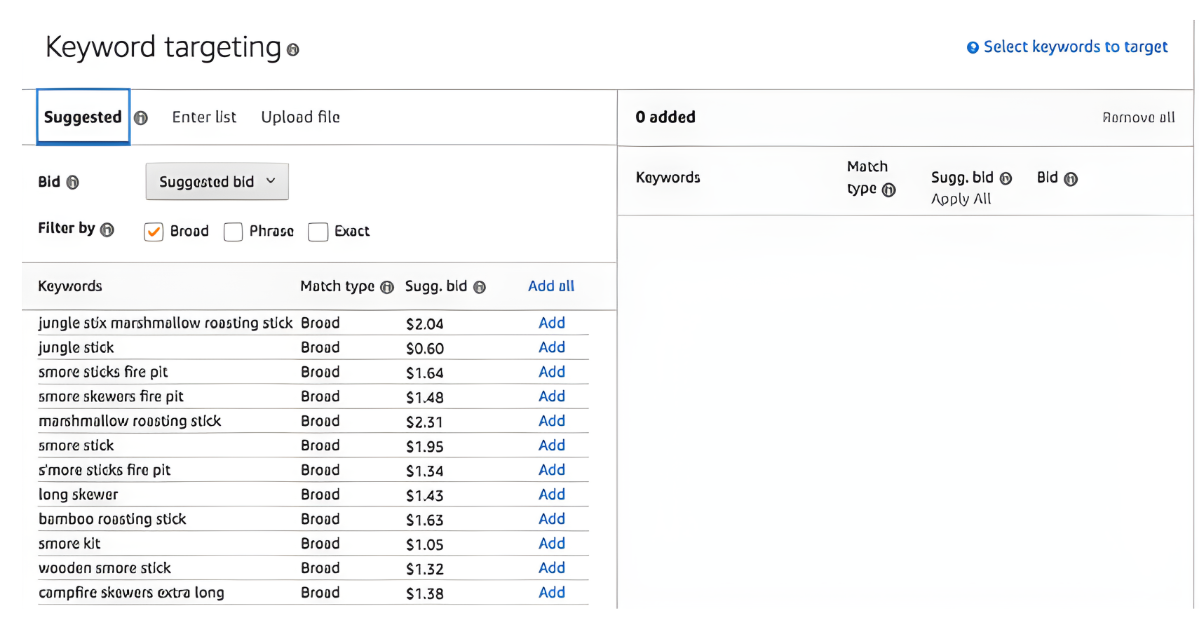The width and height of the screenshot is (1200, 628).
Task: Uncheck the Broad filter checkbox
Action: pyautogui.click(x=154, y=232)
